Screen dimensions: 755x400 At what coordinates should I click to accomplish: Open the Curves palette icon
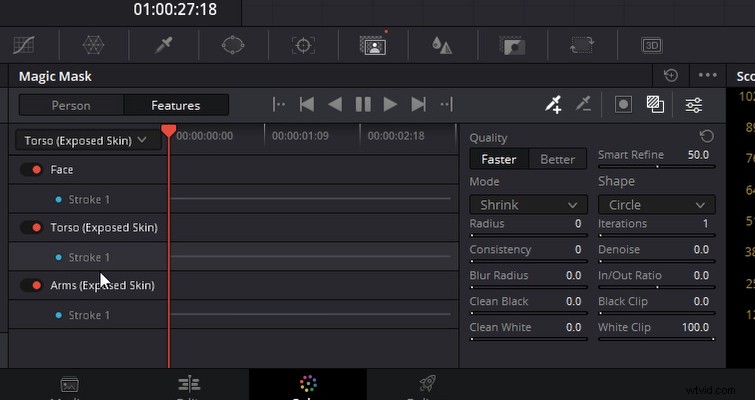[24, 45]
